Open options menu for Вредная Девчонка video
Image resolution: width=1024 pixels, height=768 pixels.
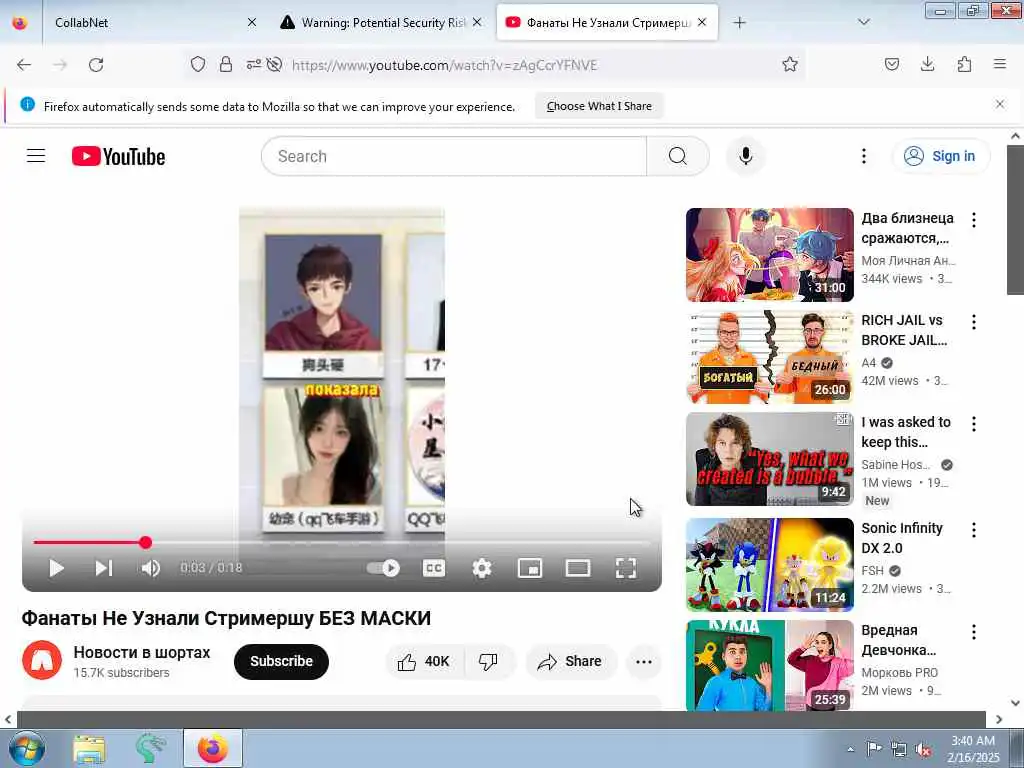pos(974,632)
